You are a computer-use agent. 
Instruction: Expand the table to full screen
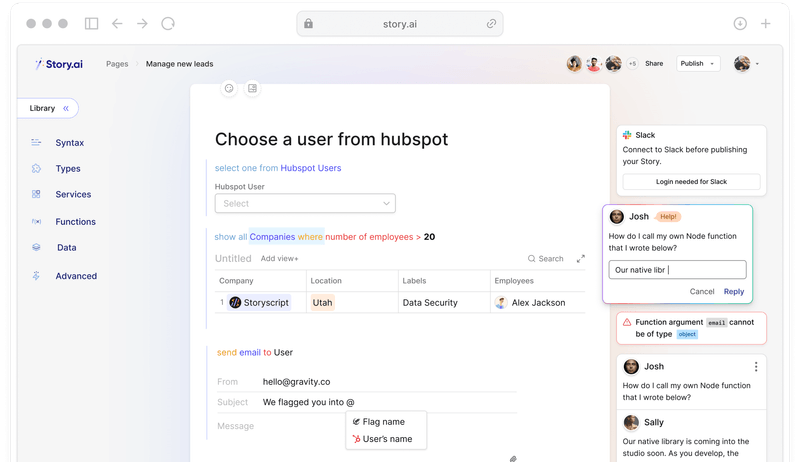(x=581, y=259)
